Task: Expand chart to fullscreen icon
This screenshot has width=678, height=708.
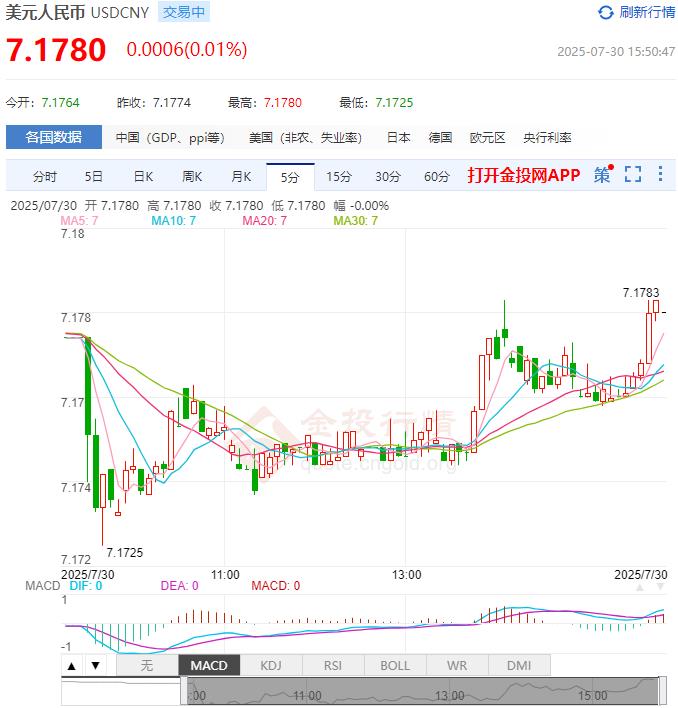Action: pos(633,174)
